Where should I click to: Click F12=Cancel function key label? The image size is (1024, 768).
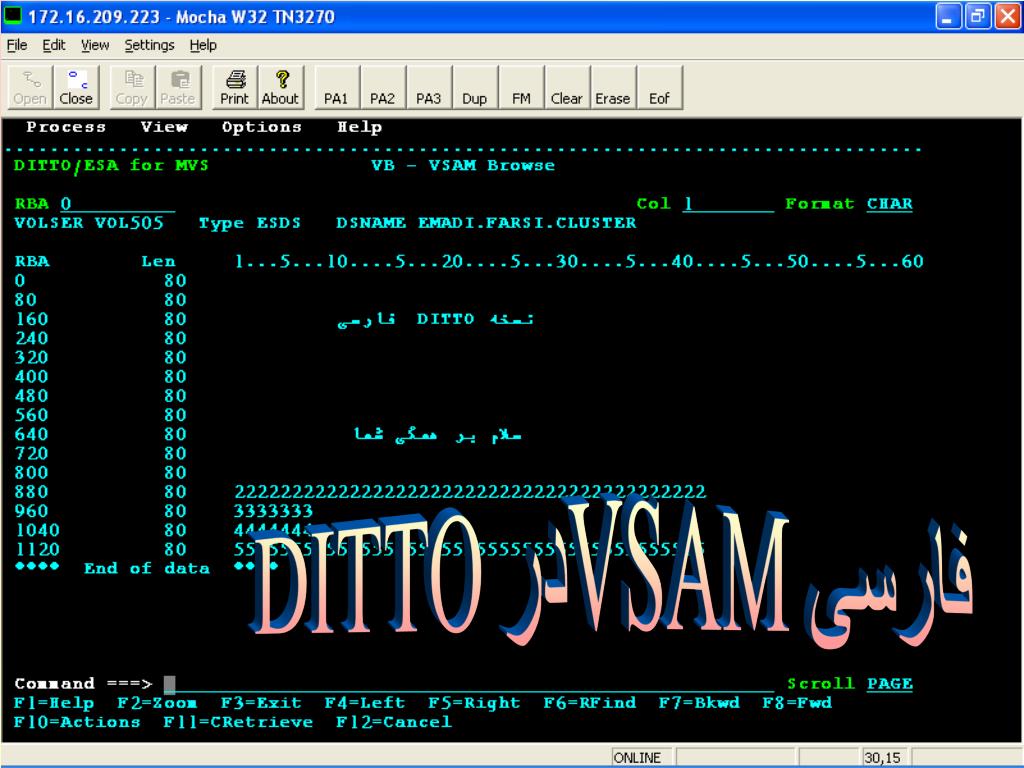click(x=394, y=722)
